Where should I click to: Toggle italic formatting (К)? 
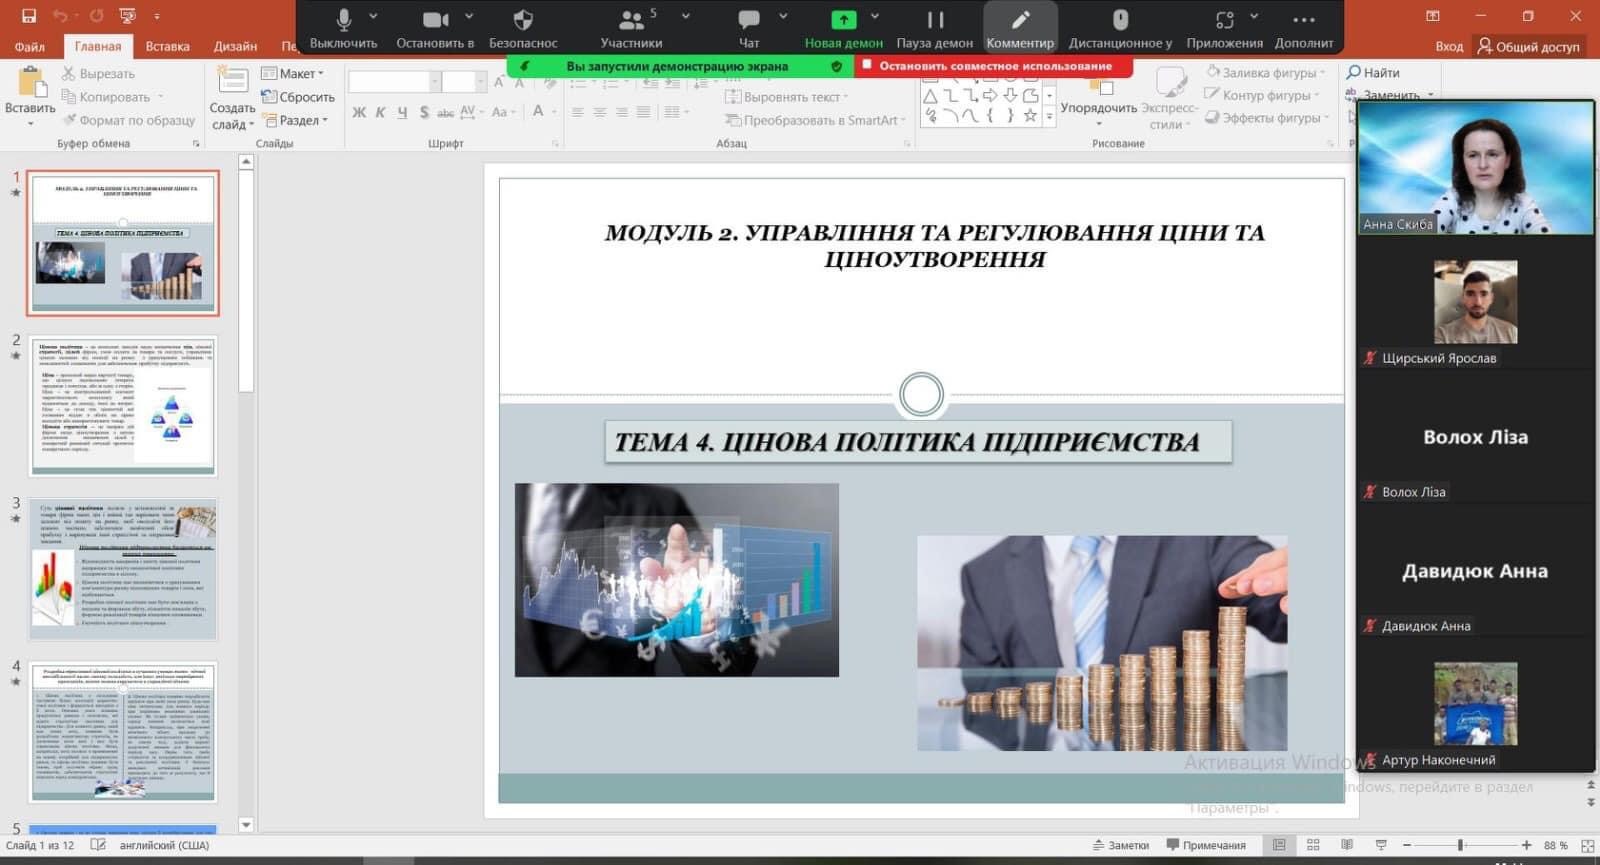(x=380, y=112)
